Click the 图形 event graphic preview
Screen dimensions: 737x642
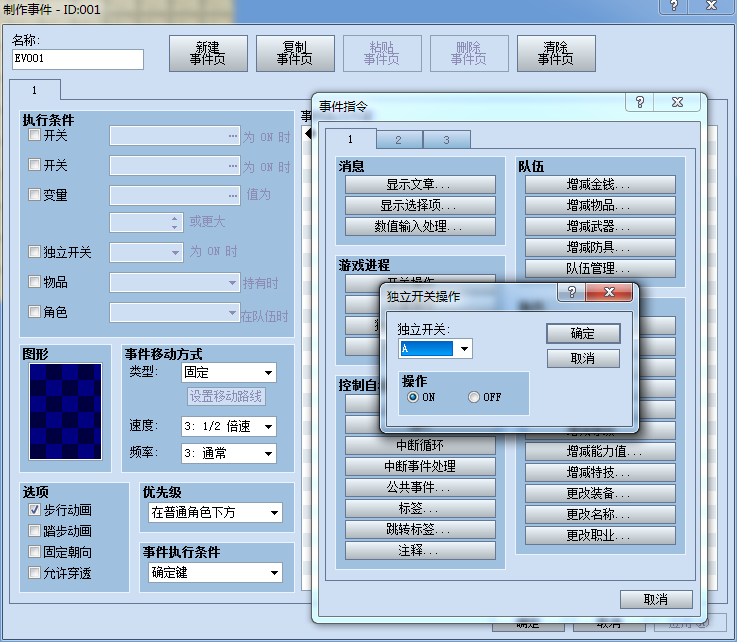[65, 411]
